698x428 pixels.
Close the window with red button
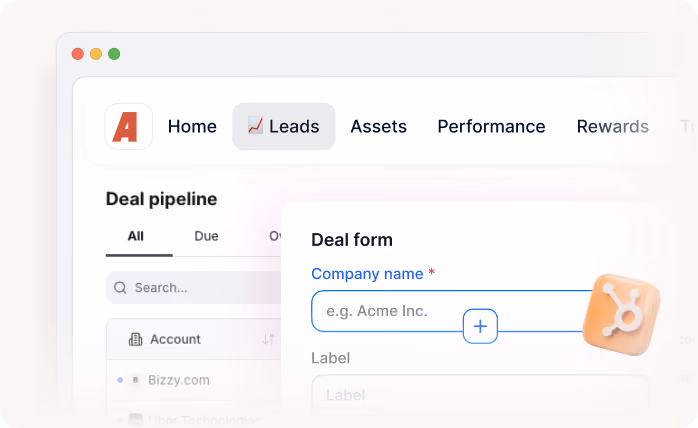(x=78, y=54)
